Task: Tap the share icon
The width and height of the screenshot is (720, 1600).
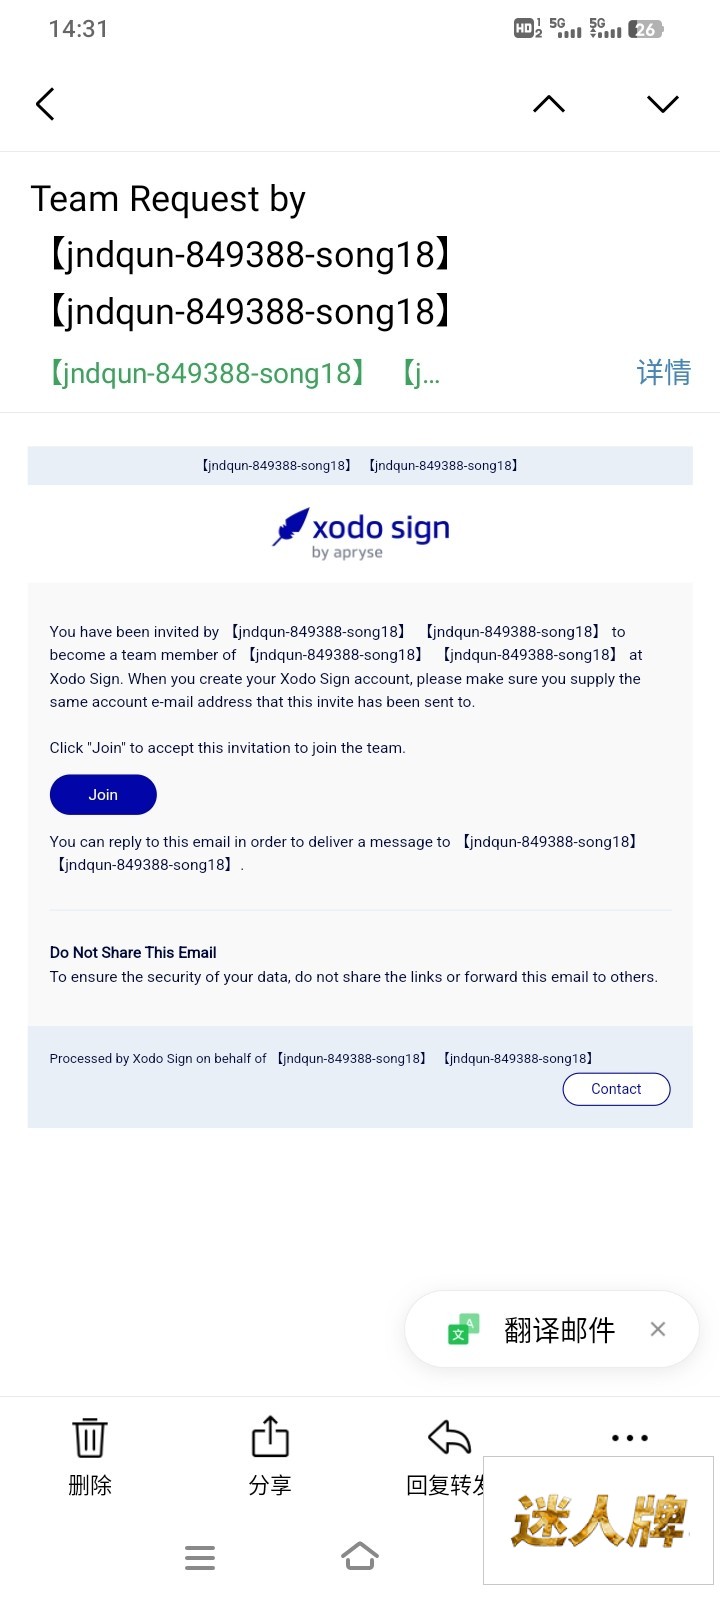Action: pyautogui.click(x=270, y=1438)
